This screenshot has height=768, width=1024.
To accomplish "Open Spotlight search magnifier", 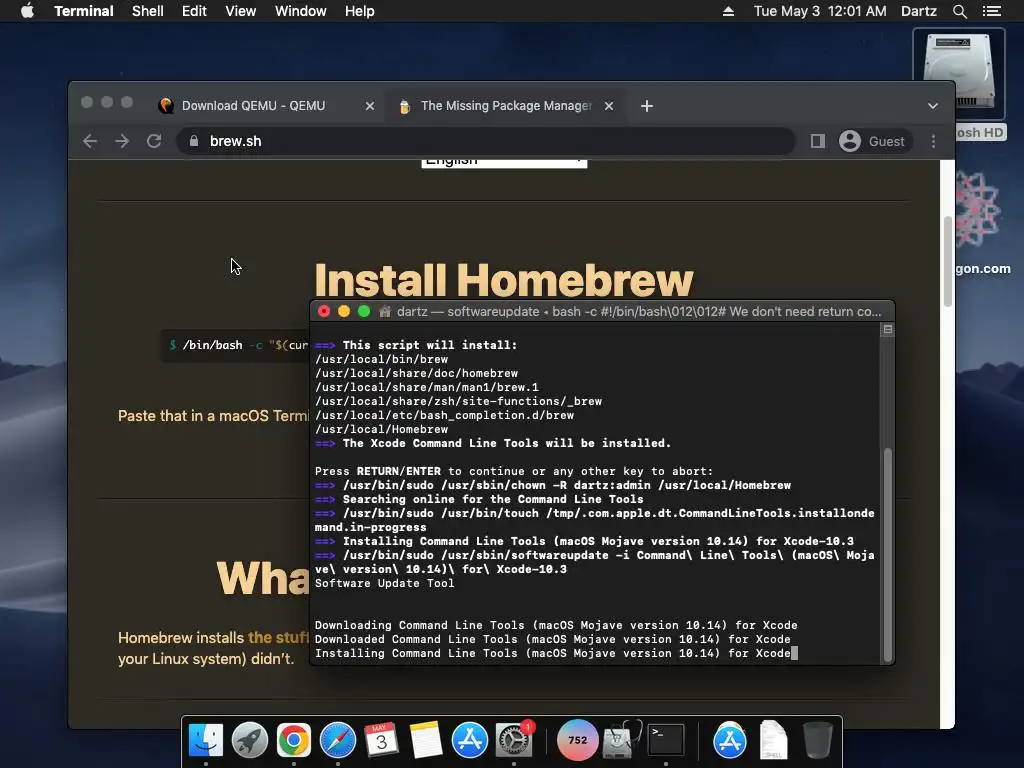I will click(x=960, y=11).
